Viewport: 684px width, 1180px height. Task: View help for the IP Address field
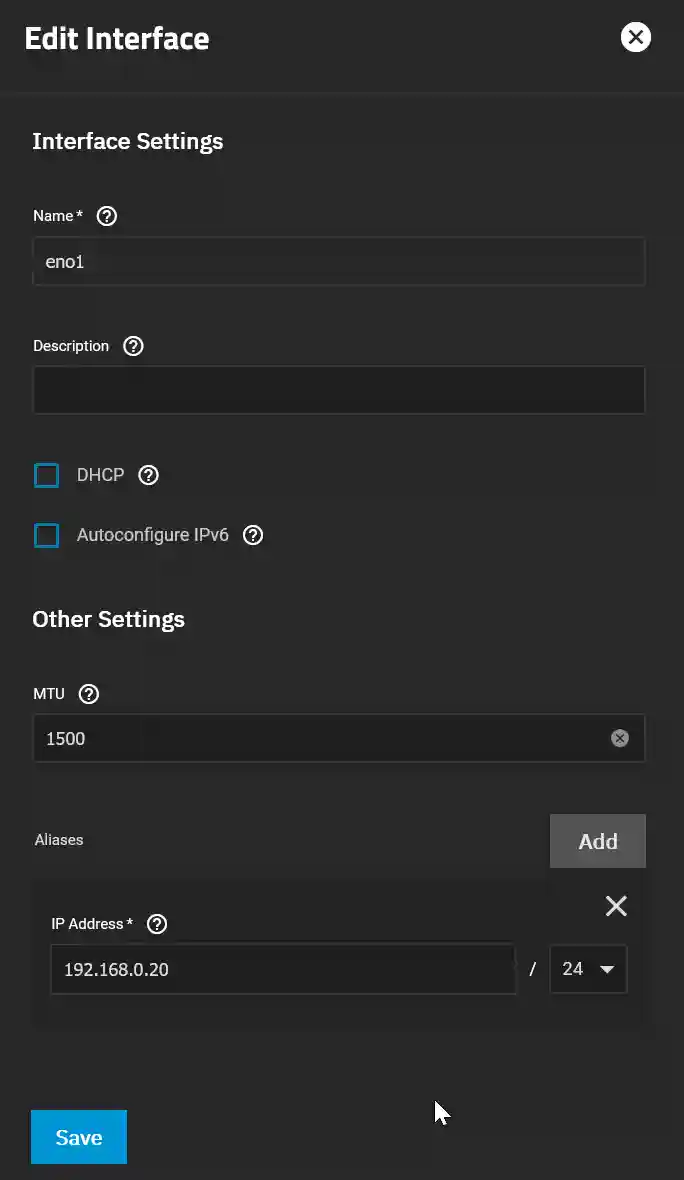[x=156, y=923]
